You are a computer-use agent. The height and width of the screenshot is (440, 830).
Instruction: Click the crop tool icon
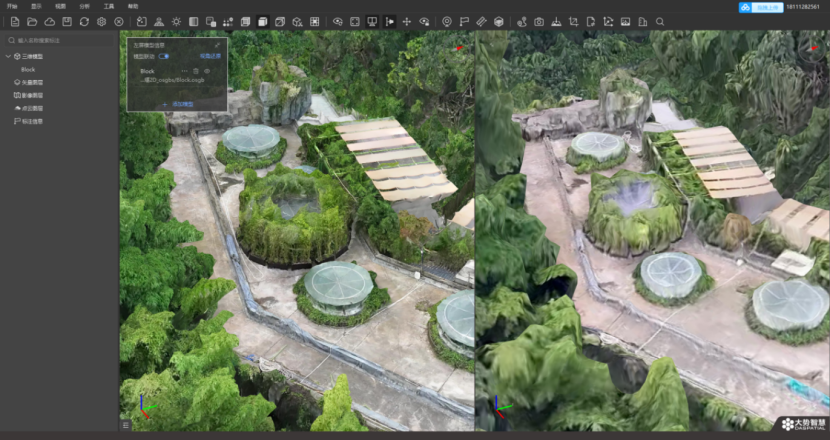[x=573, y=21]
